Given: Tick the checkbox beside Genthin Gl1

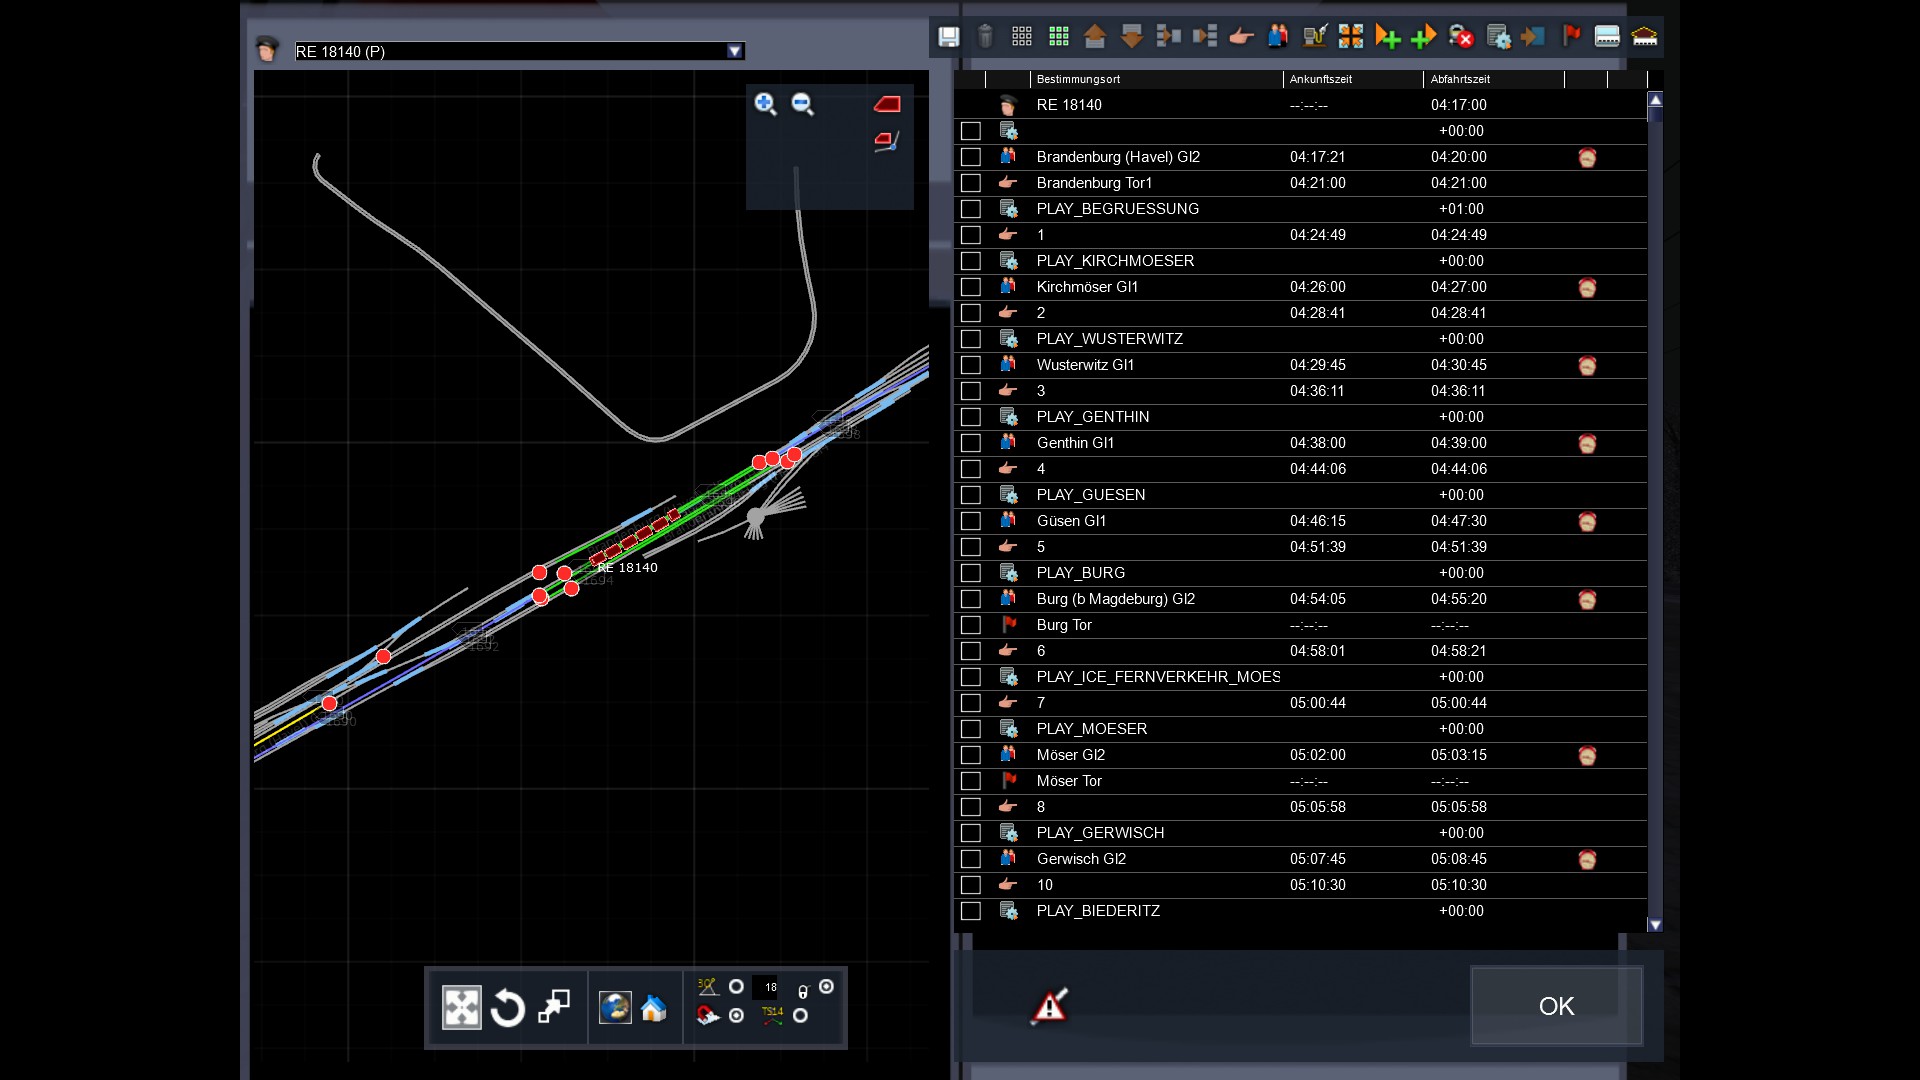Looking at the screenshot, I should point(970,443).
